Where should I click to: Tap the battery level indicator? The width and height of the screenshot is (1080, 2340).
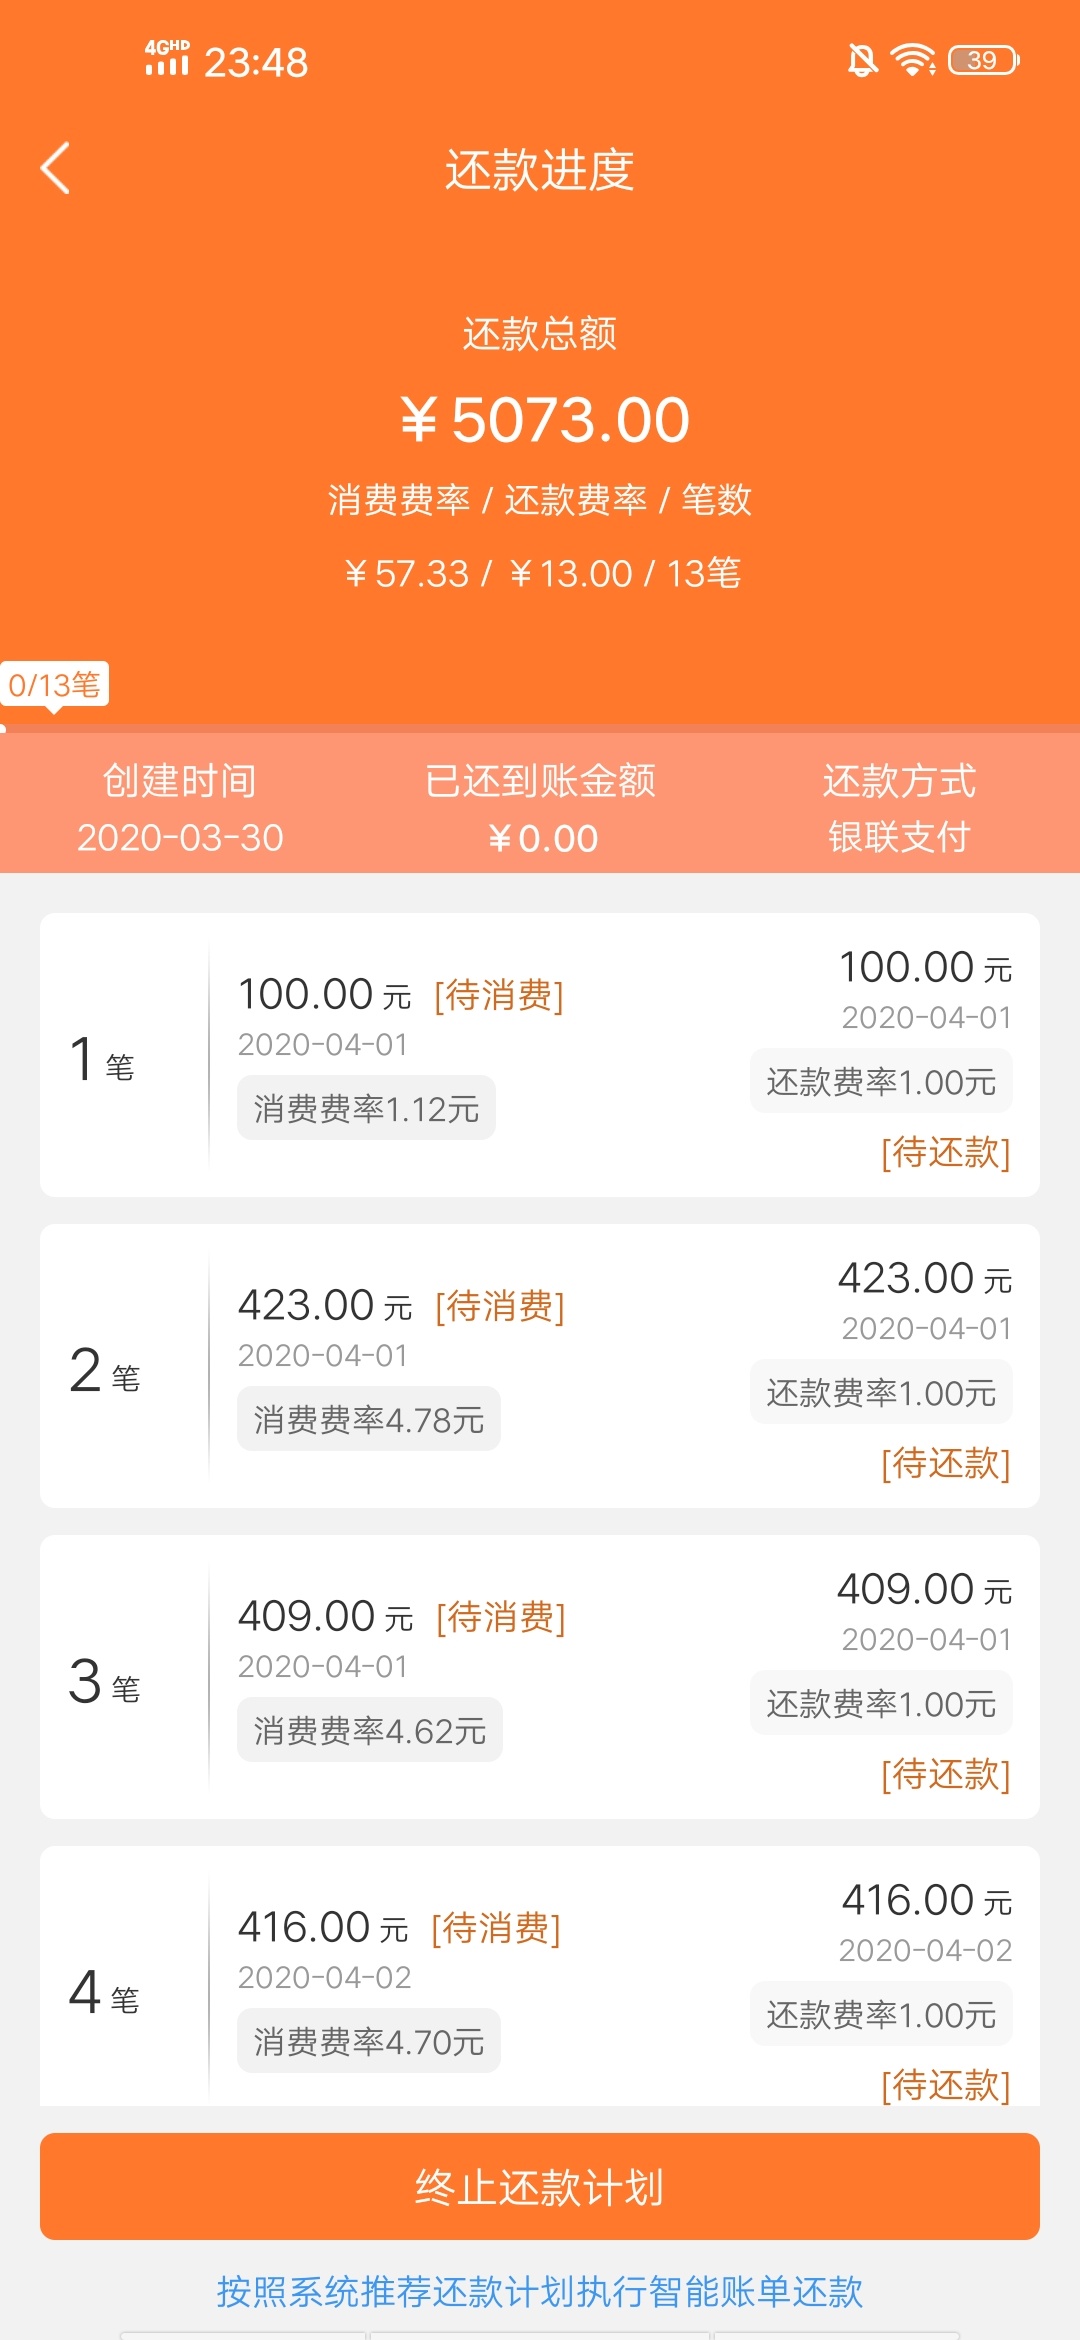[983, 60]
